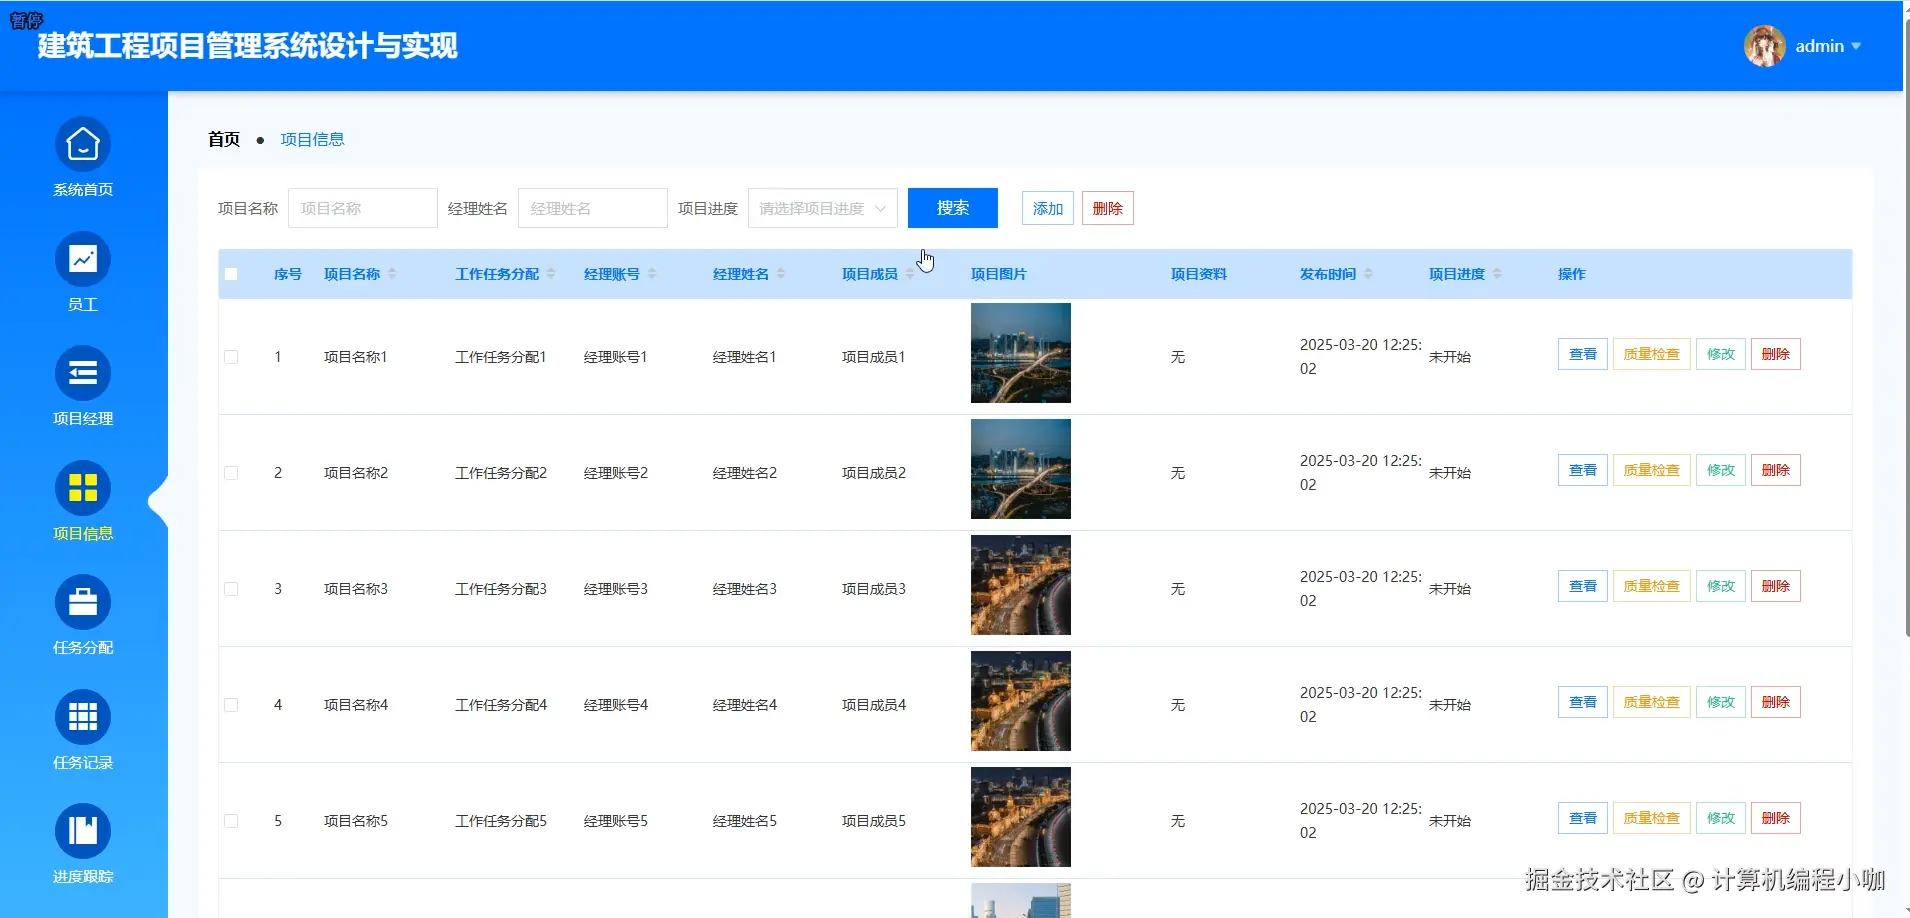Open the 进度跟踪 sidebar icon
The width and height of the screenshot is (1910, 918).
pyautogui.click(x=83, y=831)
